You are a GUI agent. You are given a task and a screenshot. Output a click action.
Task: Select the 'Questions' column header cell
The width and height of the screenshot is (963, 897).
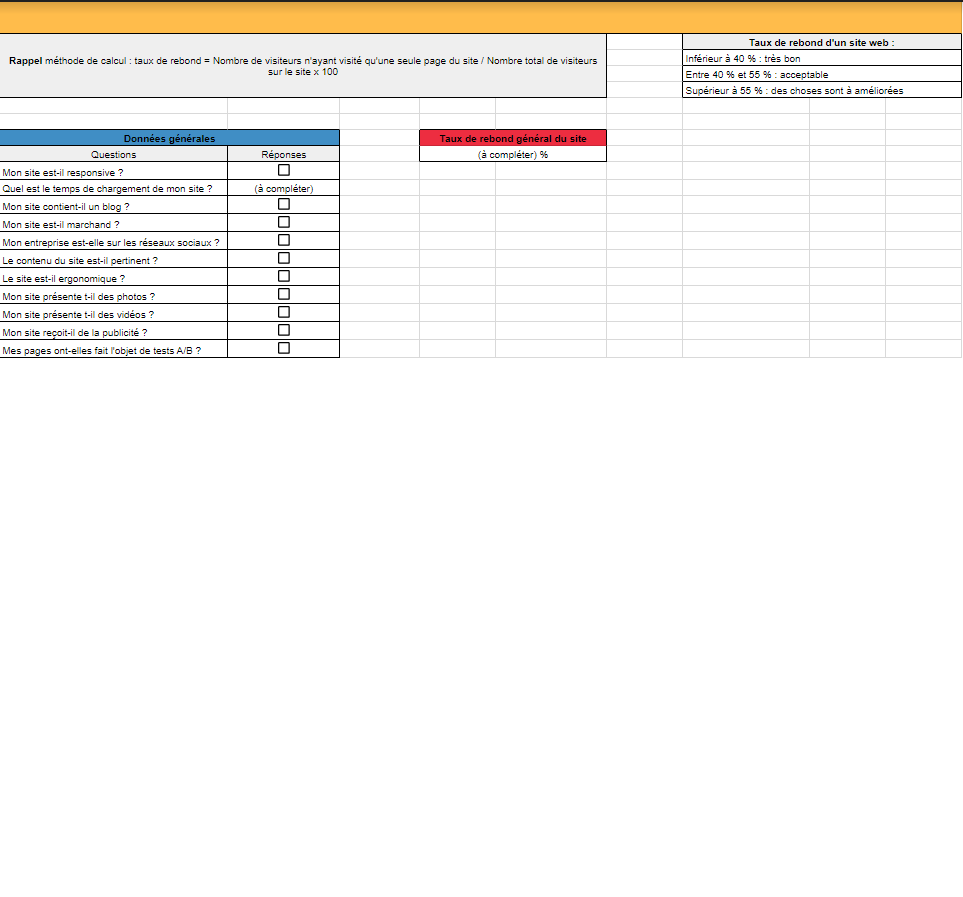(x=113, y=154)
